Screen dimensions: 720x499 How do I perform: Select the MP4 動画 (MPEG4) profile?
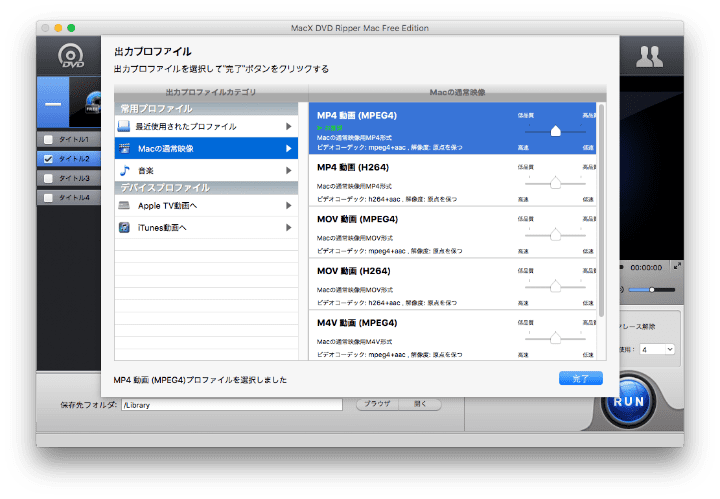pos(452,129)
